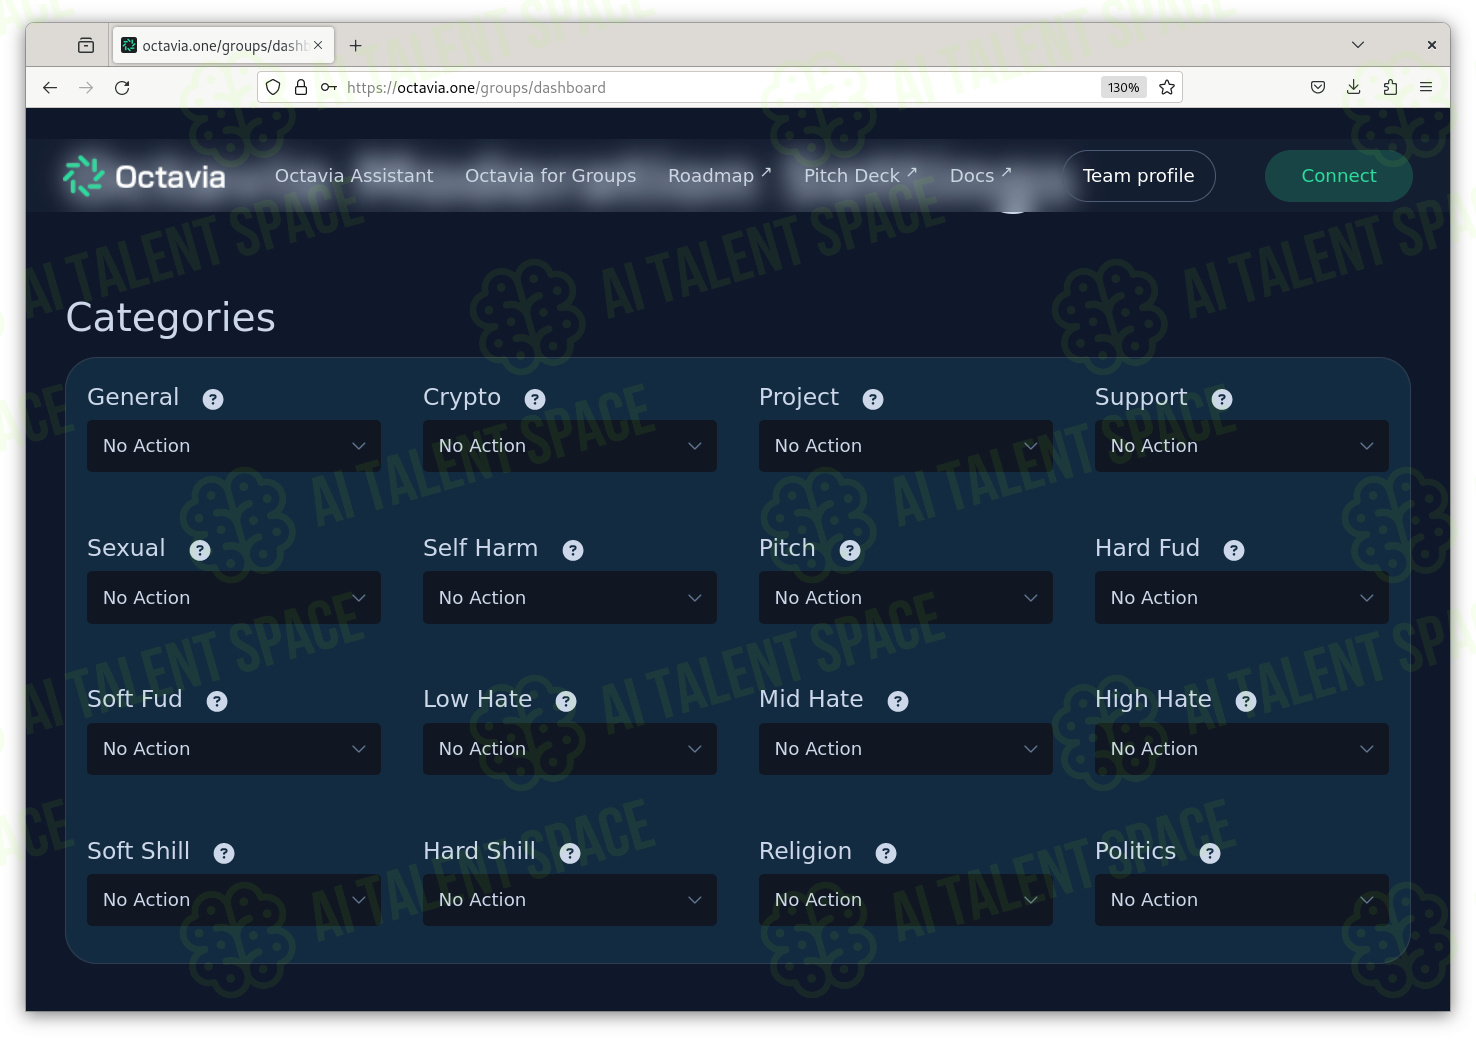This screenshot has height=1040, width=1476.
Task: Open the Pitch action dropdown
Action: pyautogui.click(x=906, y=598)
